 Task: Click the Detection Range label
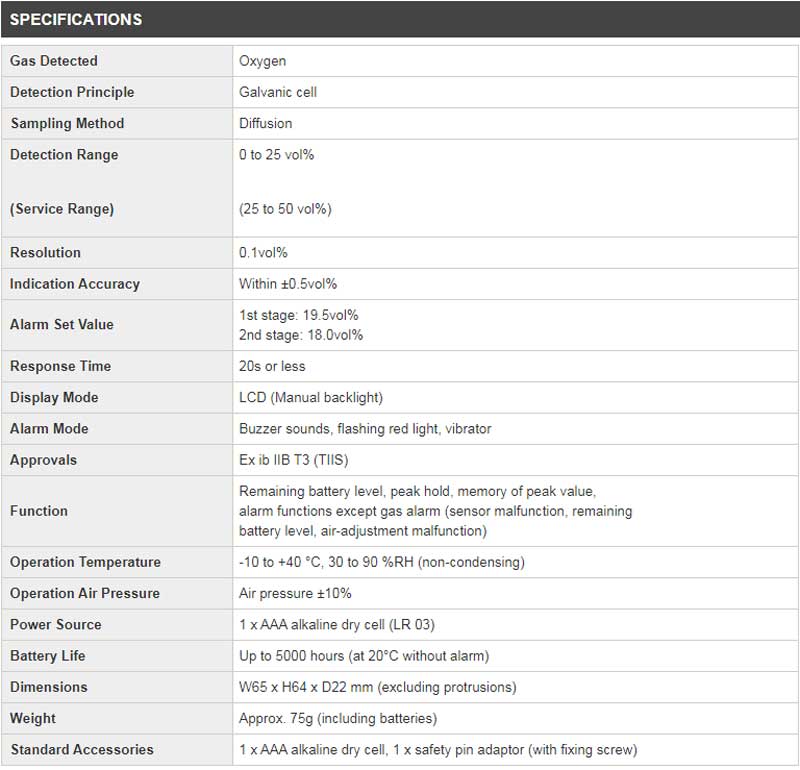(64, 155)
